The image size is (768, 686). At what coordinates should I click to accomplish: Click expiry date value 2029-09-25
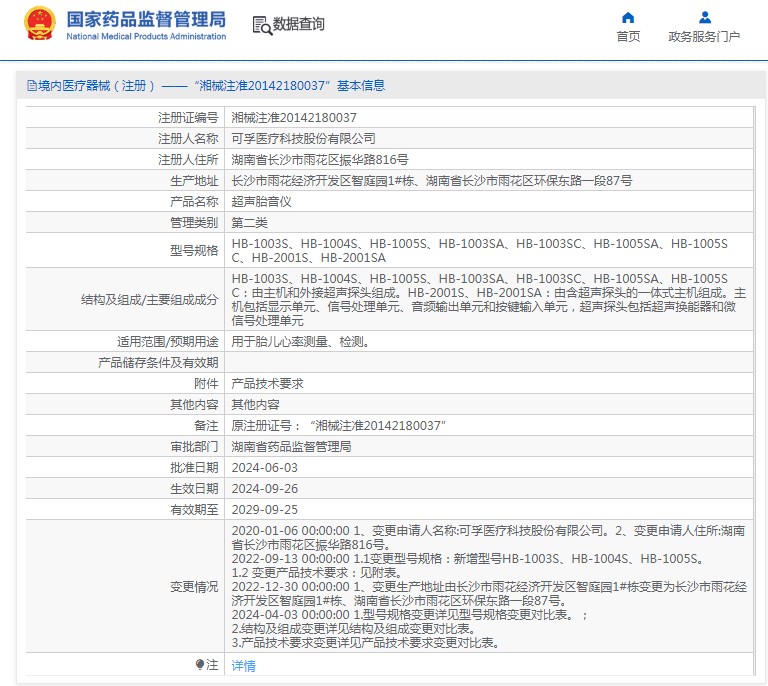tap(265, 509)
